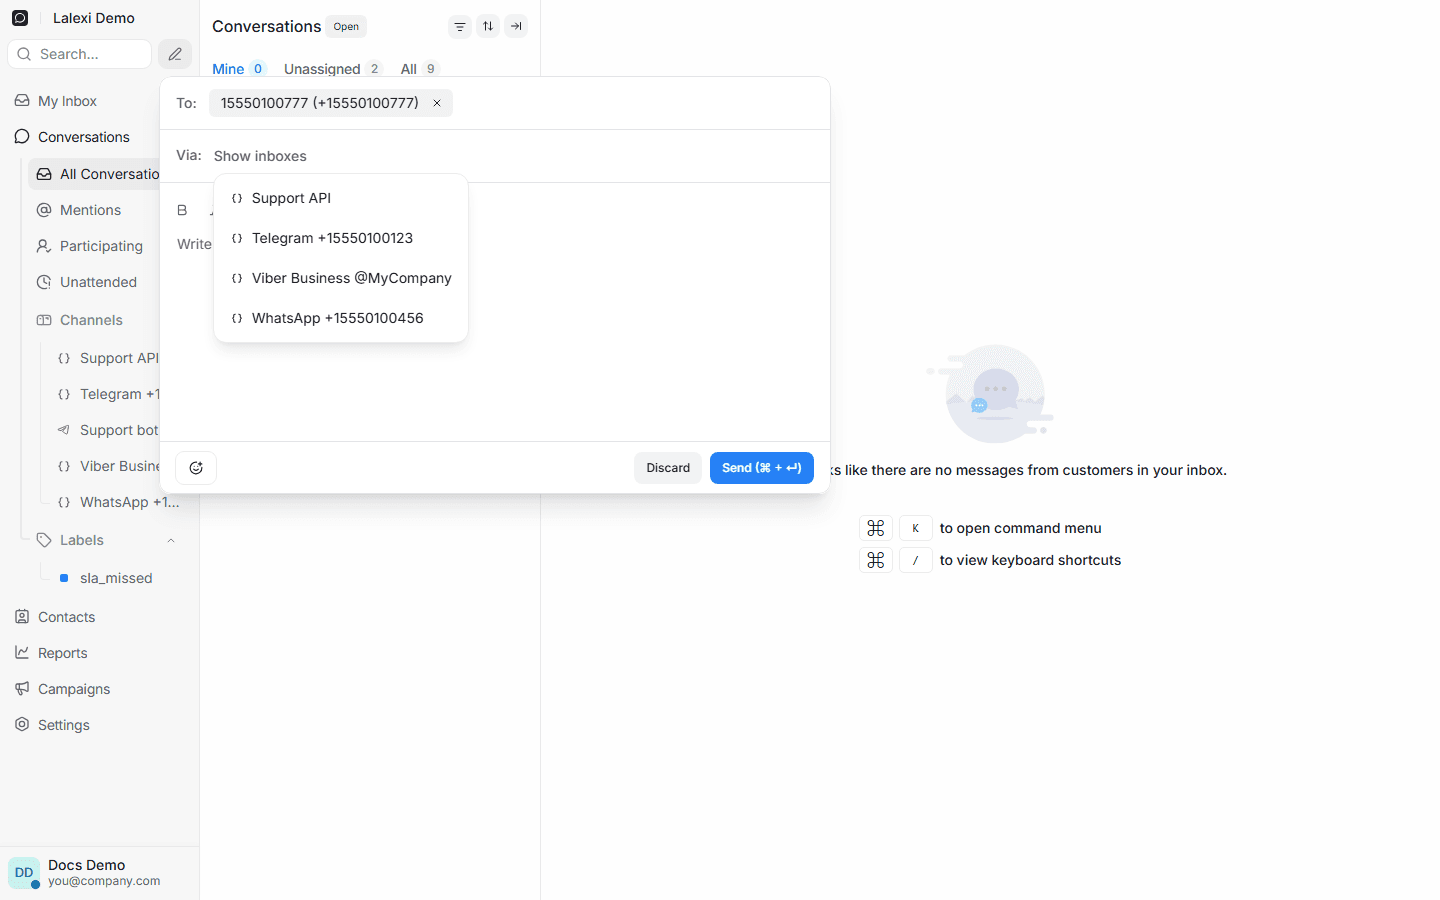The width and height of the screenshot is (1440, 900).
Task: Toggle bold formatting in message editor
Action: click(x=182, y=210)
